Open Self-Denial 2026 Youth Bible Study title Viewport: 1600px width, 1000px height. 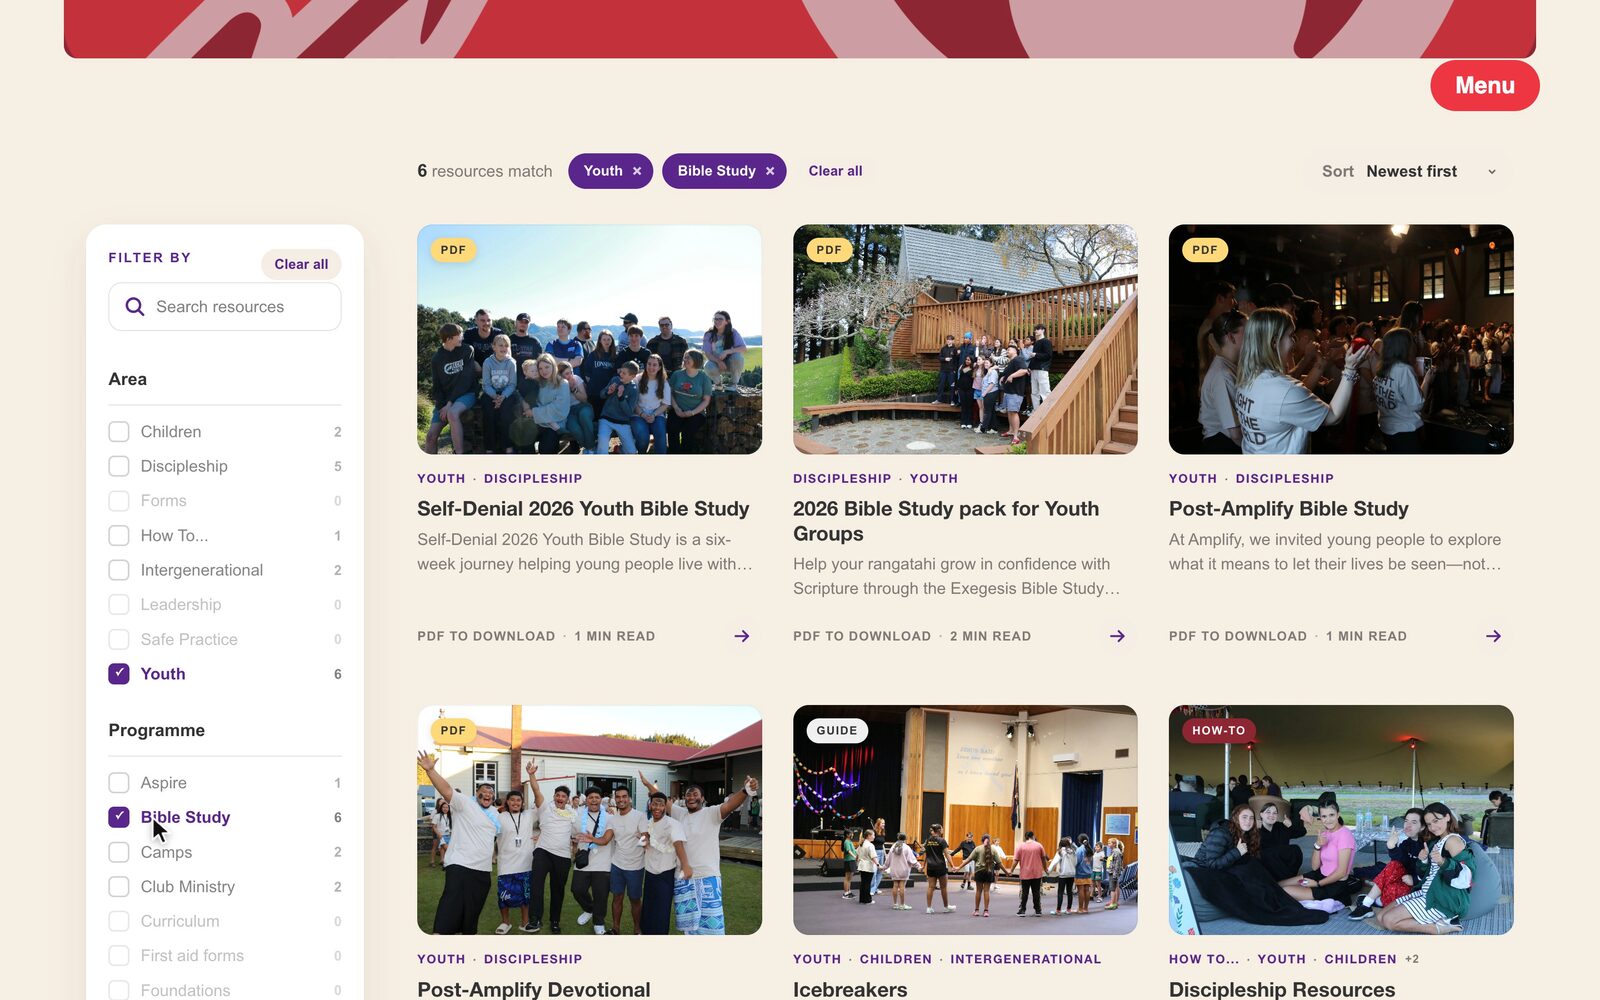tap(583, 509)
